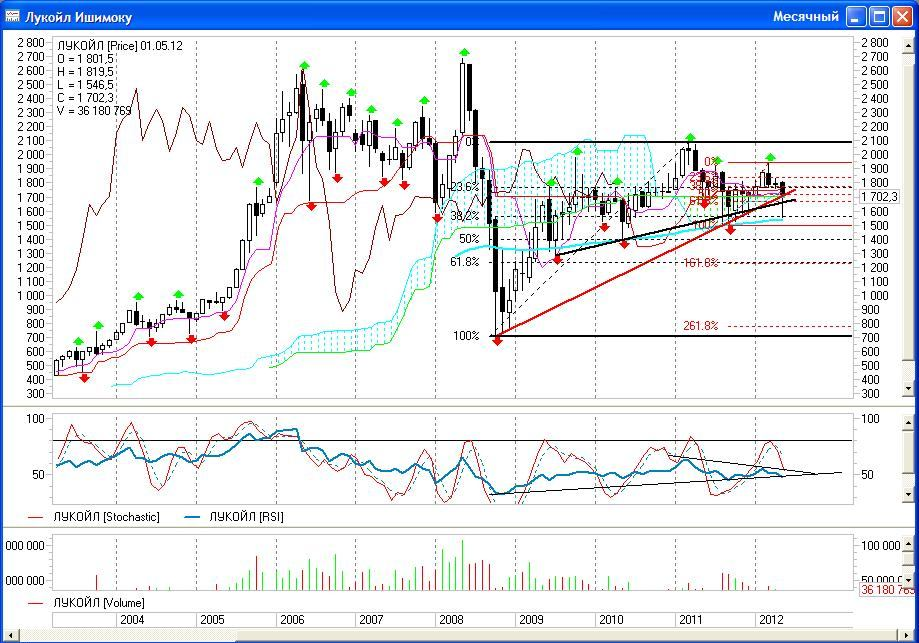This screenshot has width=919, height=643.
Task: Click the 2012 year label on time axis
Action: [x=770, y=620]
